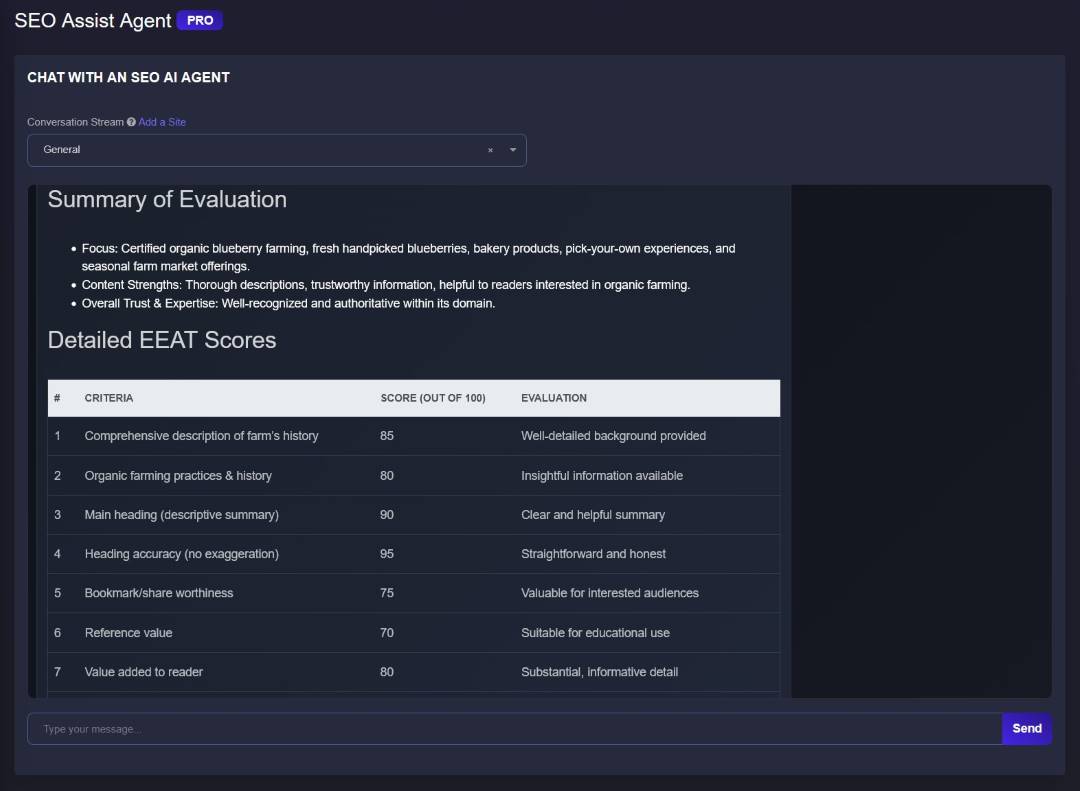Click 'Clear and helpful summary' evaluation
Viewport: 1080px width, 791px height.
coord(593,515)
